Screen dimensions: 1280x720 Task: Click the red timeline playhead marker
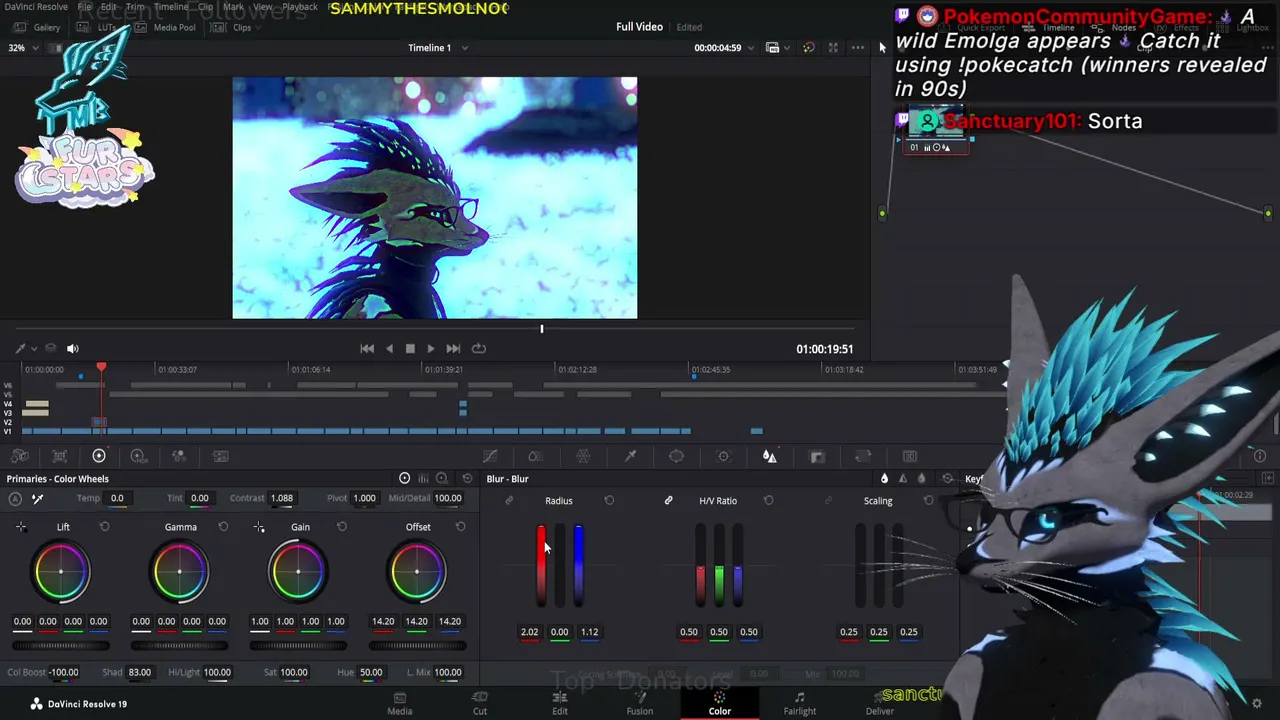click(101, 369)
